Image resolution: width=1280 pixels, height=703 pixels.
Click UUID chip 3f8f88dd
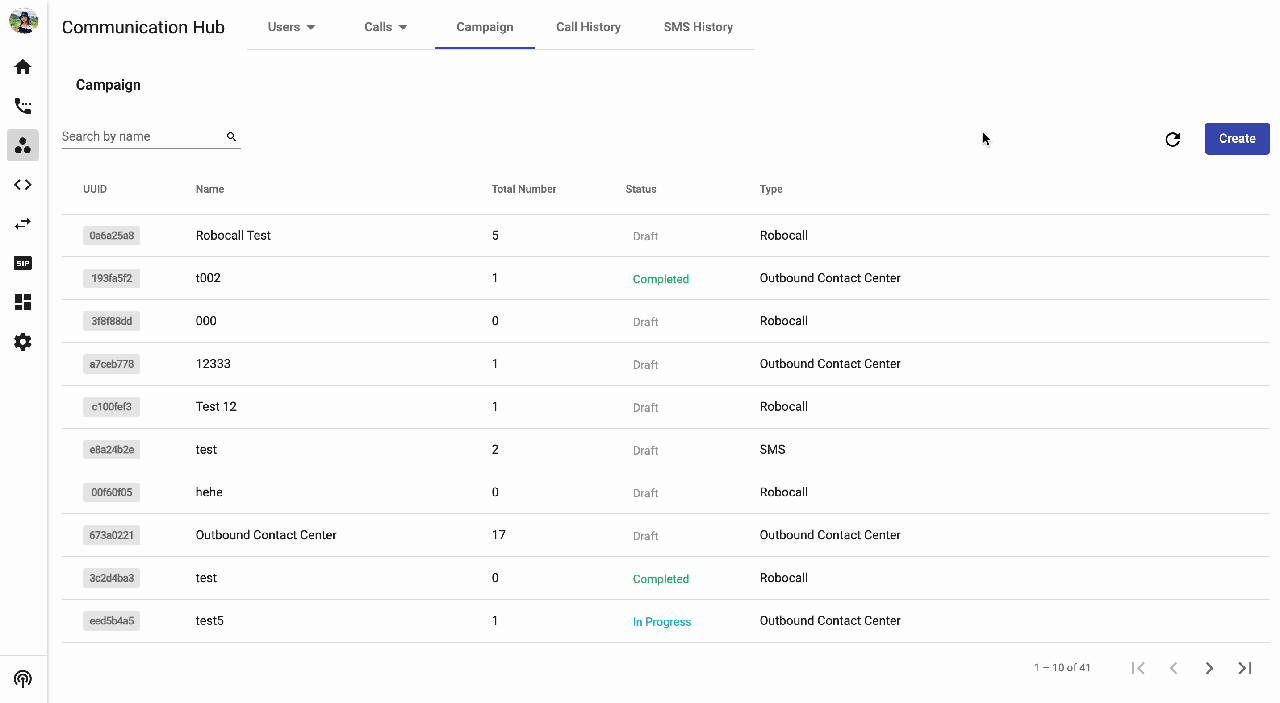point(111,321)
